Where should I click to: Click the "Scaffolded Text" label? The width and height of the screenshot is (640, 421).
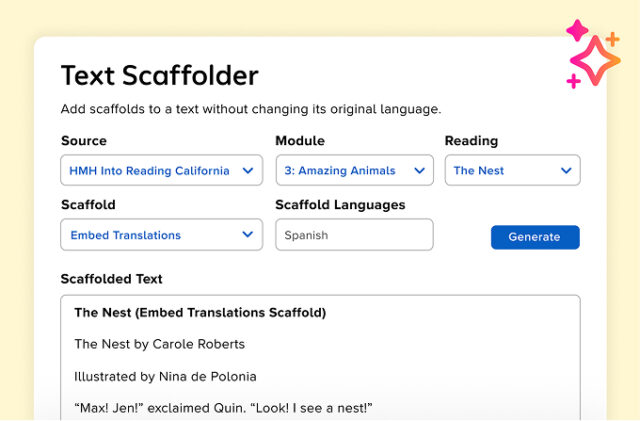(x=111, y=279)
